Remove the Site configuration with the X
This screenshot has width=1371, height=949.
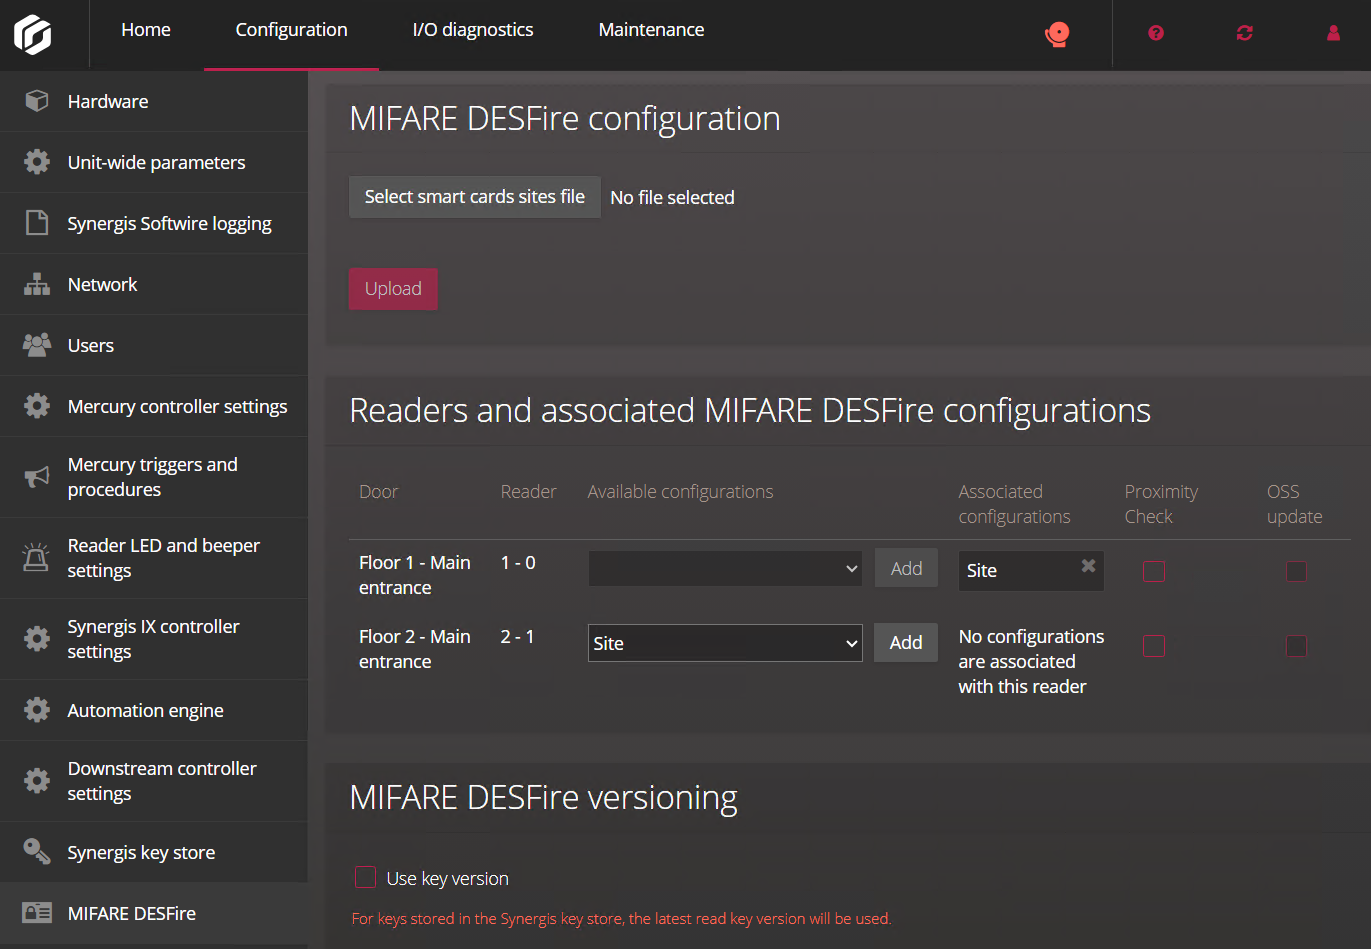point(1088,565)
